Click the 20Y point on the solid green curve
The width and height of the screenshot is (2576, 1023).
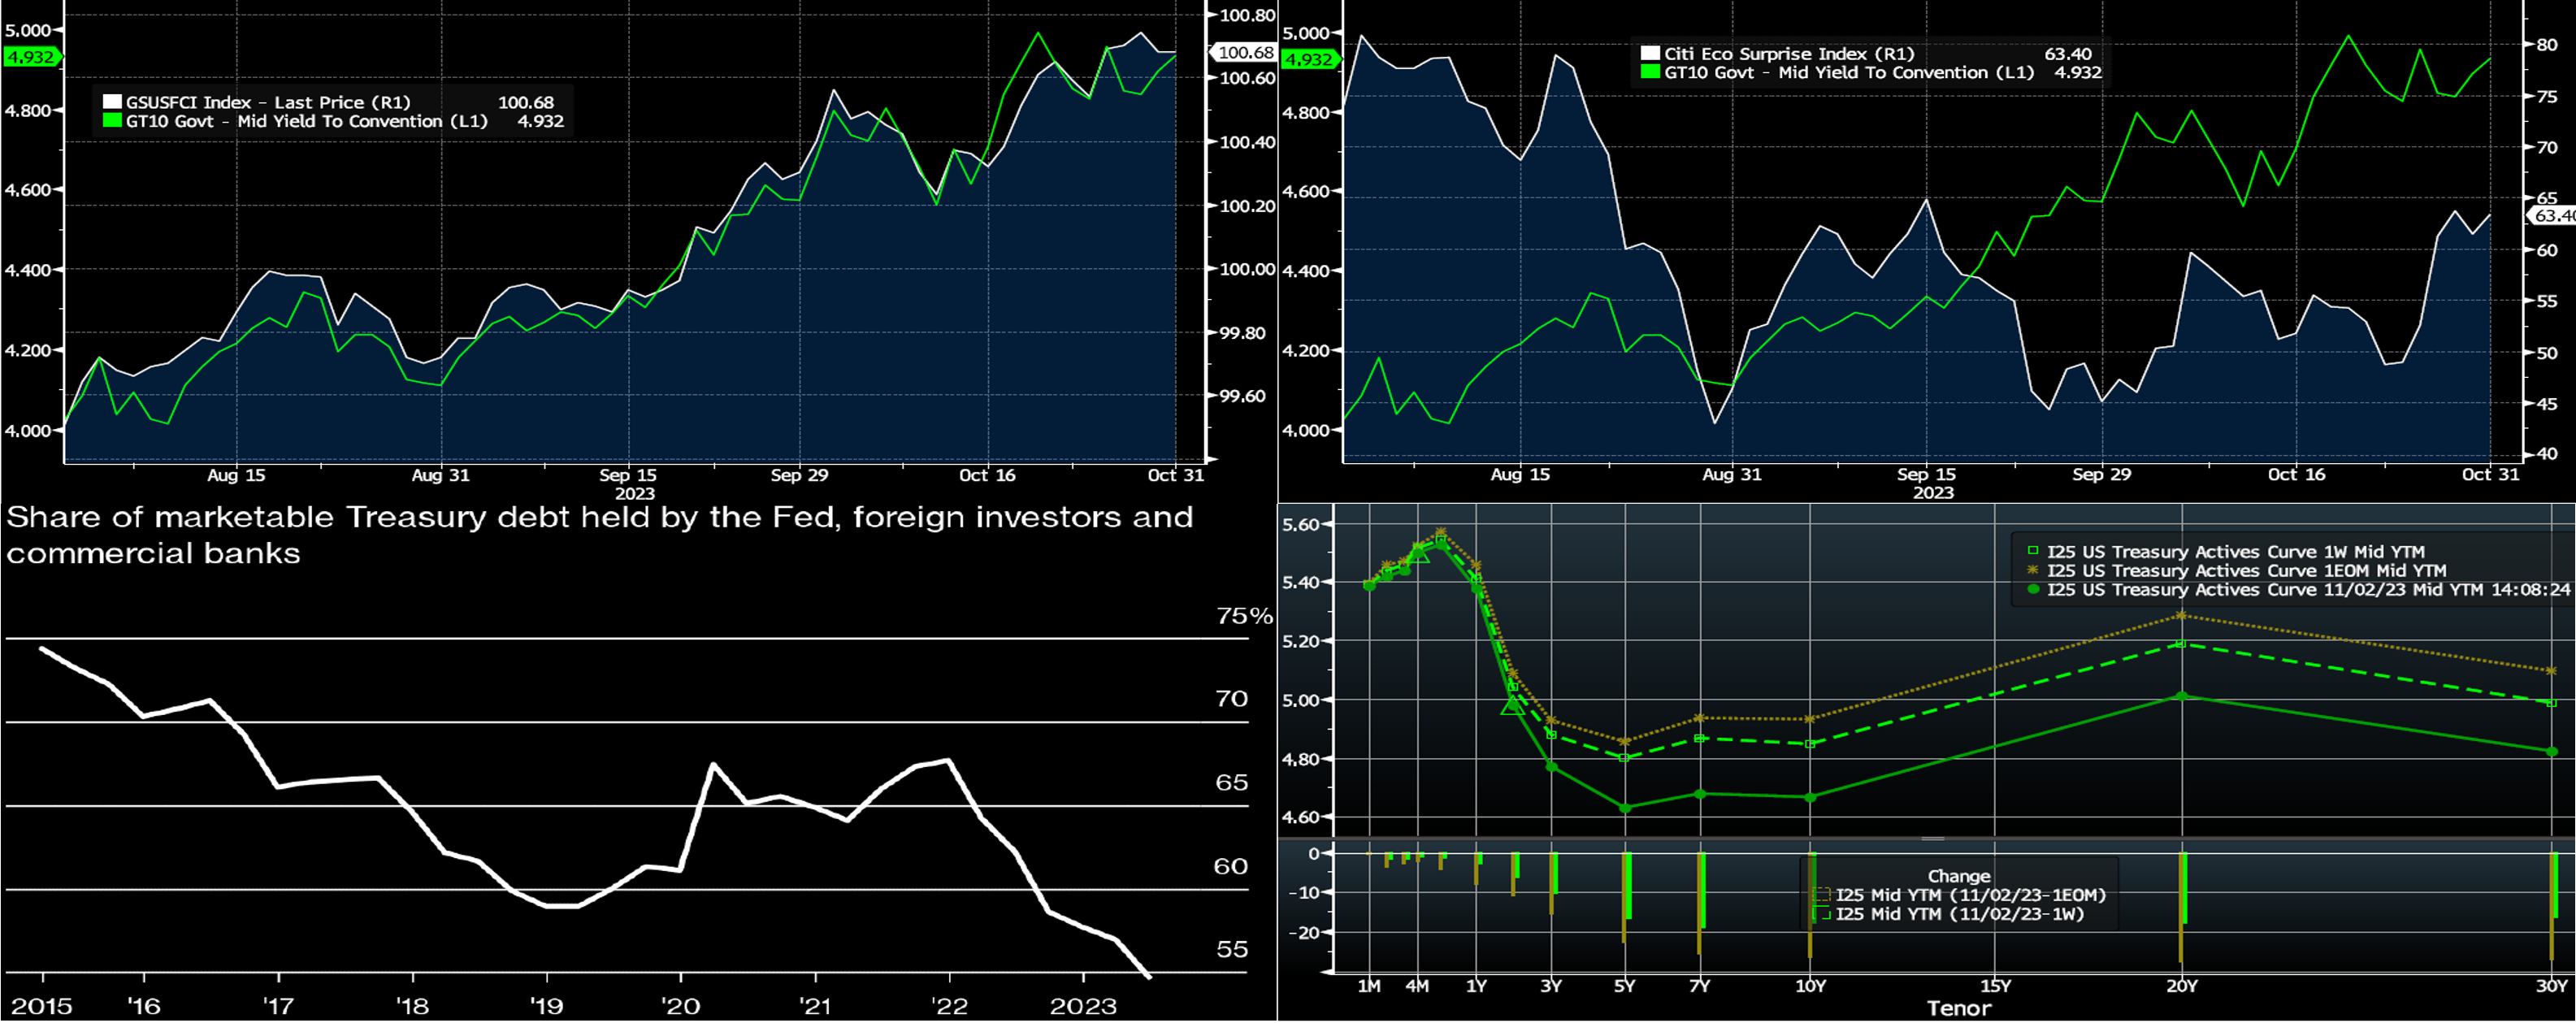click(x=2182, y=696)
